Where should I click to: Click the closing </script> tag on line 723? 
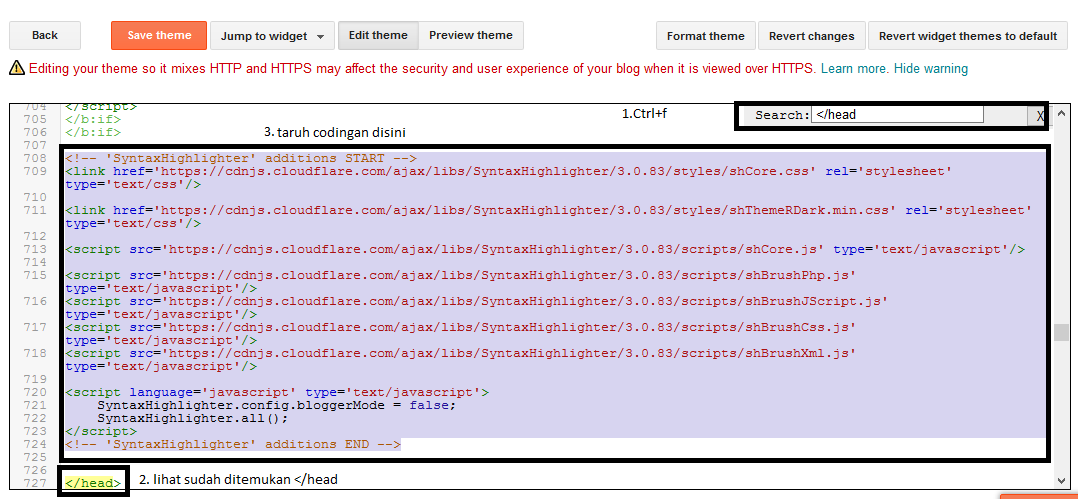tap(101, 432)
